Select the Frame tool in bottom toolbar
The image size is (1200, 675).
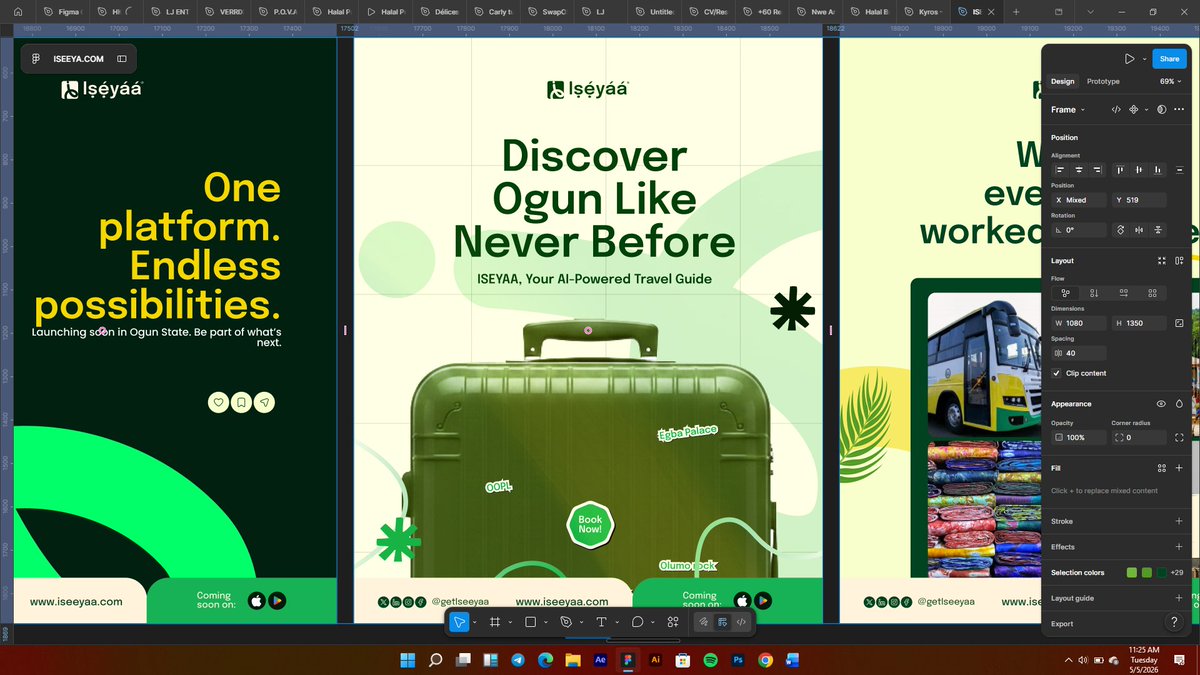point(495,622)
